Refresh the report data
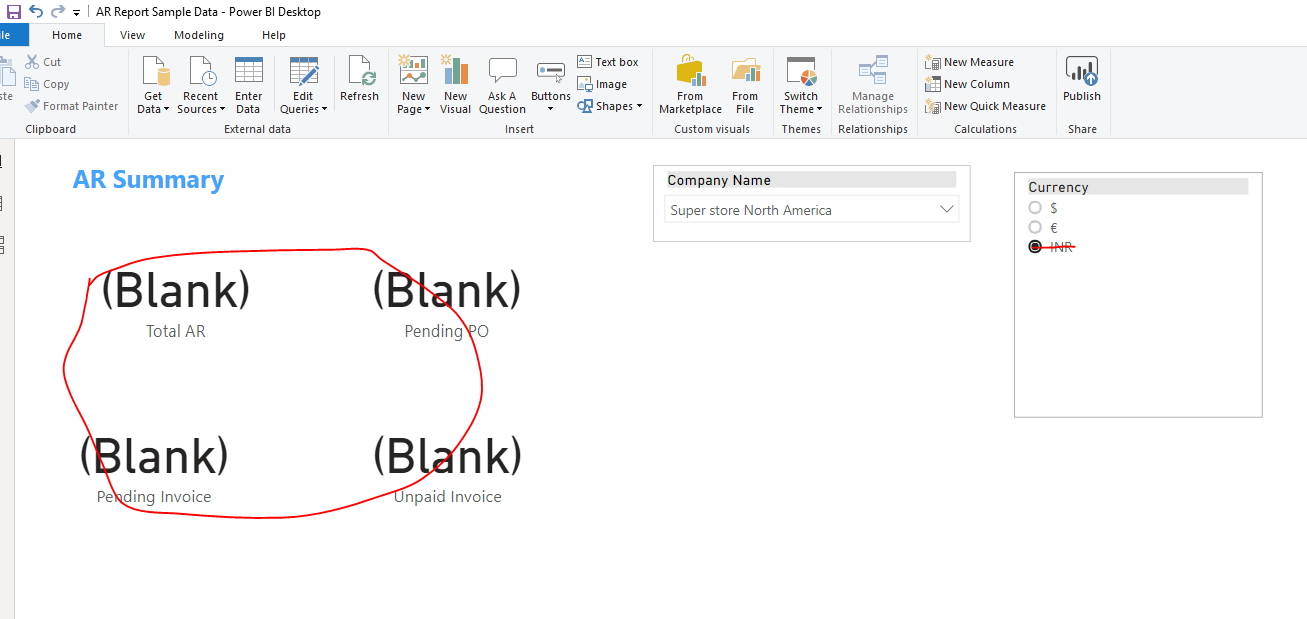Screen dimensions: 1307x619 click(359, 79)
